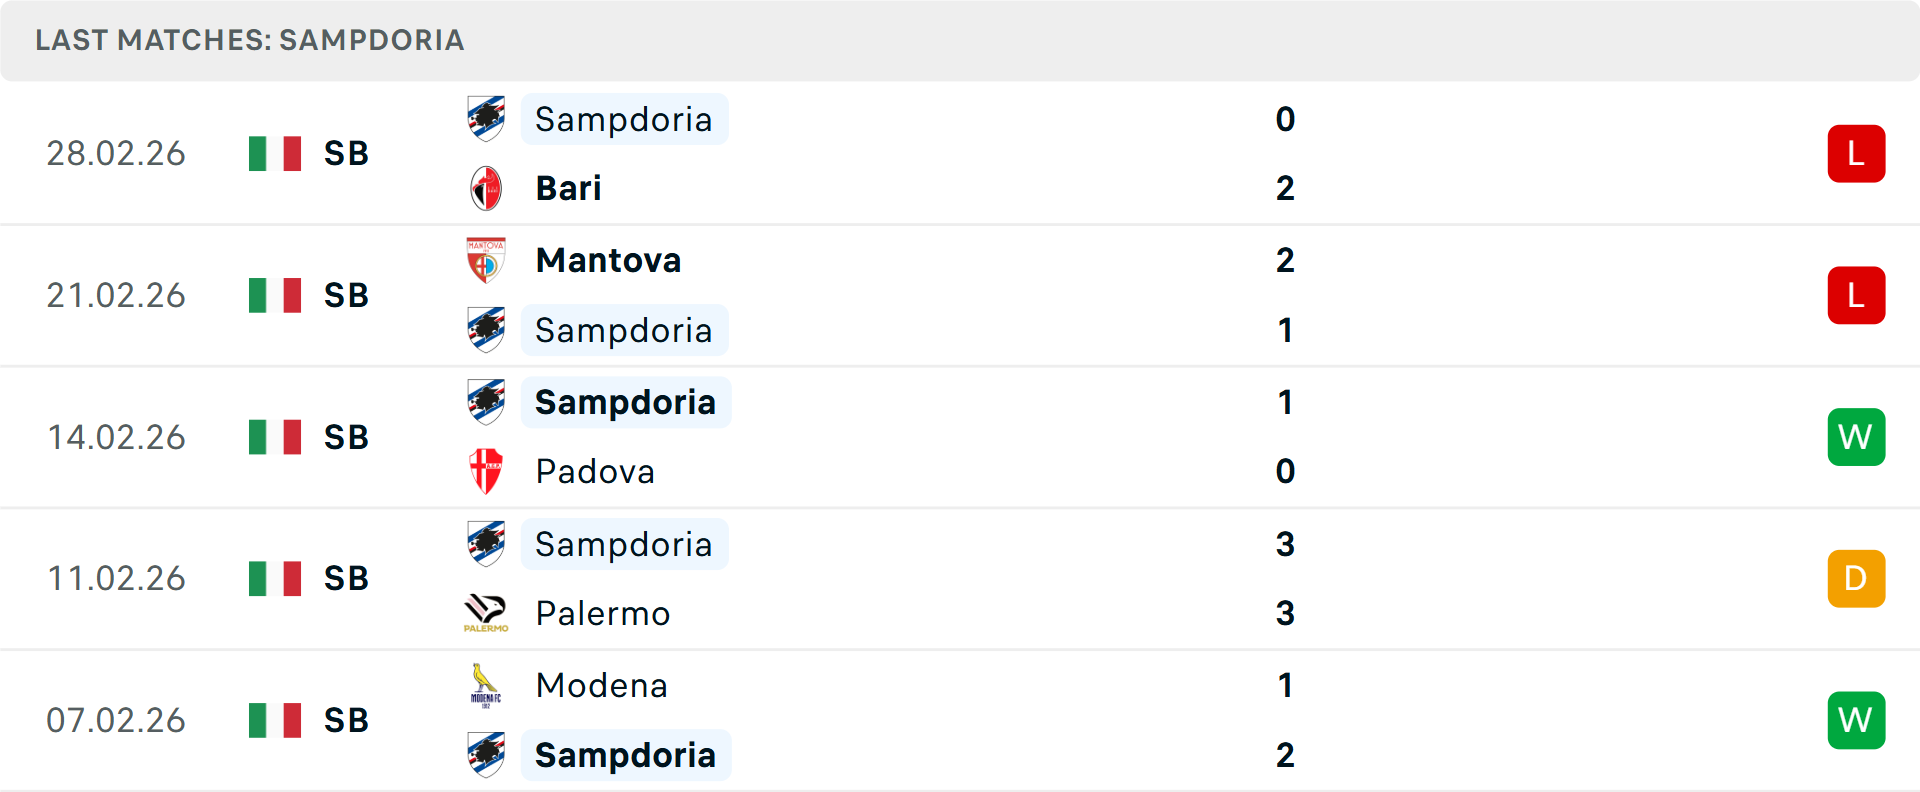Expand the Sampdoria vs Palermo match row
The height and width of the screenshot is (792, 1920).
(x=960, y=578)
